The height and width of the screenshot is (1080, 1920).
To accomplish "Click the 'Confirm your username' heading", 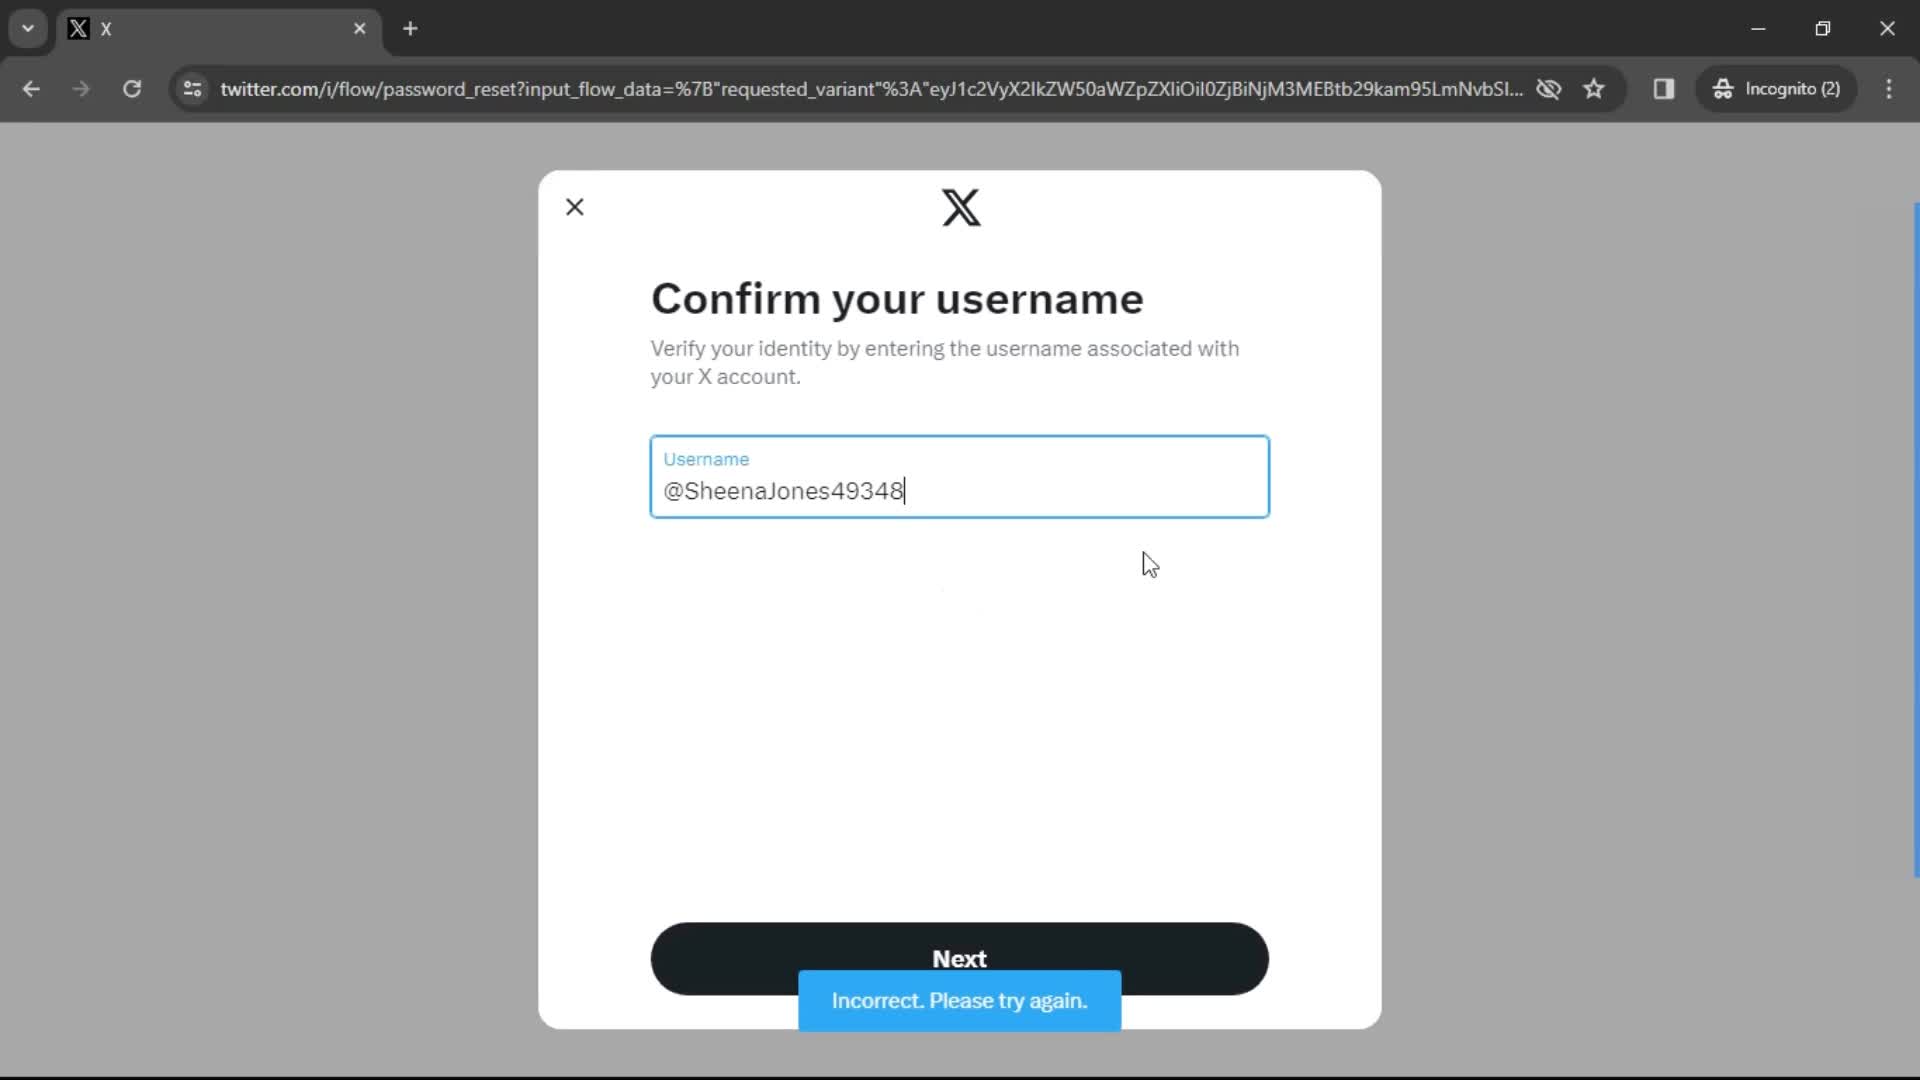I will pos(897,299).
